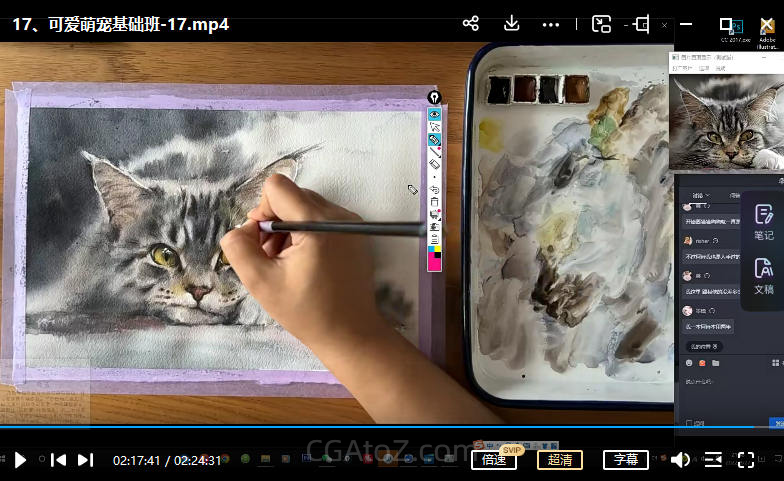The height and width of the screenshot is (481, 784).
Task: Open the 笔记 notes panel
Action: coord(763,222)
